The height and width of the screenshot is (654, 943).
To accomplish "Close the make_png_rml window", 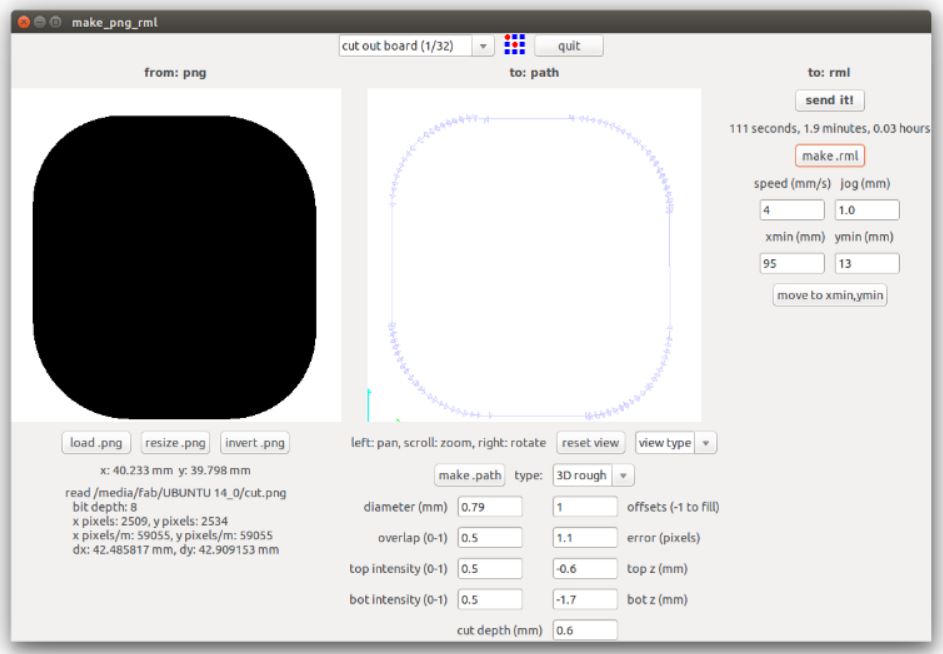I will (23, 22).
